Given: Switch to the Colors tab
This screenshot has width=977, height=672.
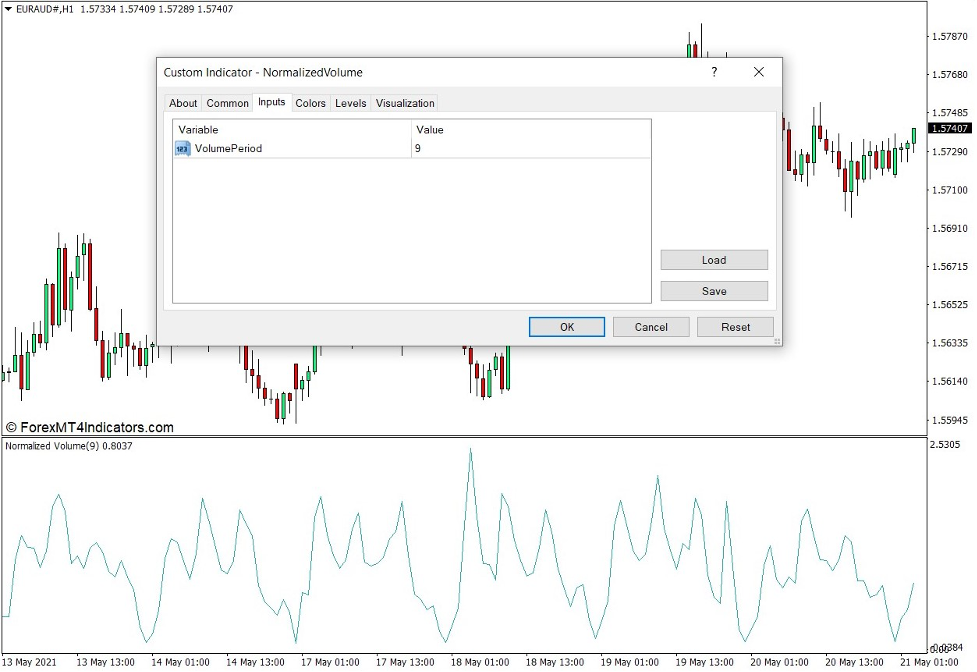Looking at the screenshot, I should tap(310, 103).
